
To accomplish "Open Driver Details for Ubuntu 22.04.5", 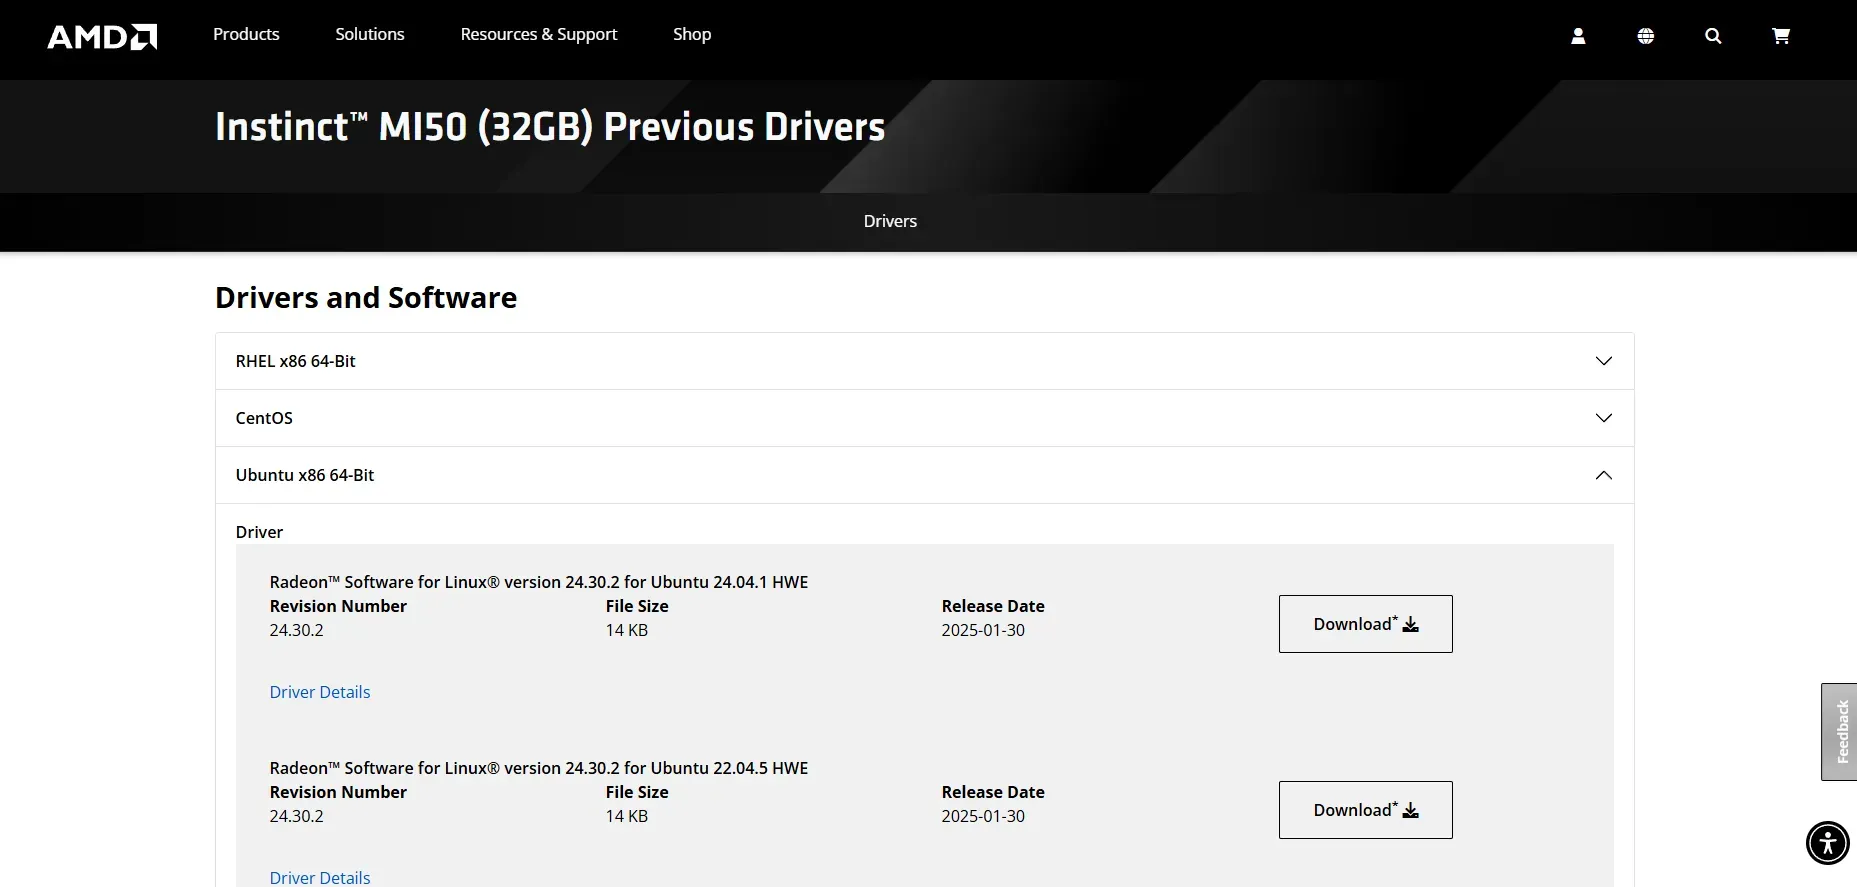I will 320,877.
